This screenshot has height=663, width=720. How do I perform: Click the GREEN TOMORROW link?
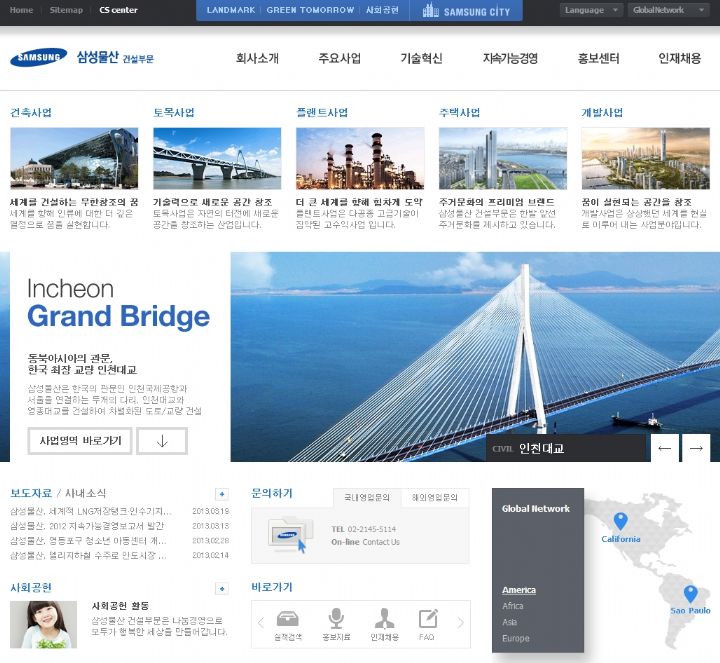[x=310, y=10]
